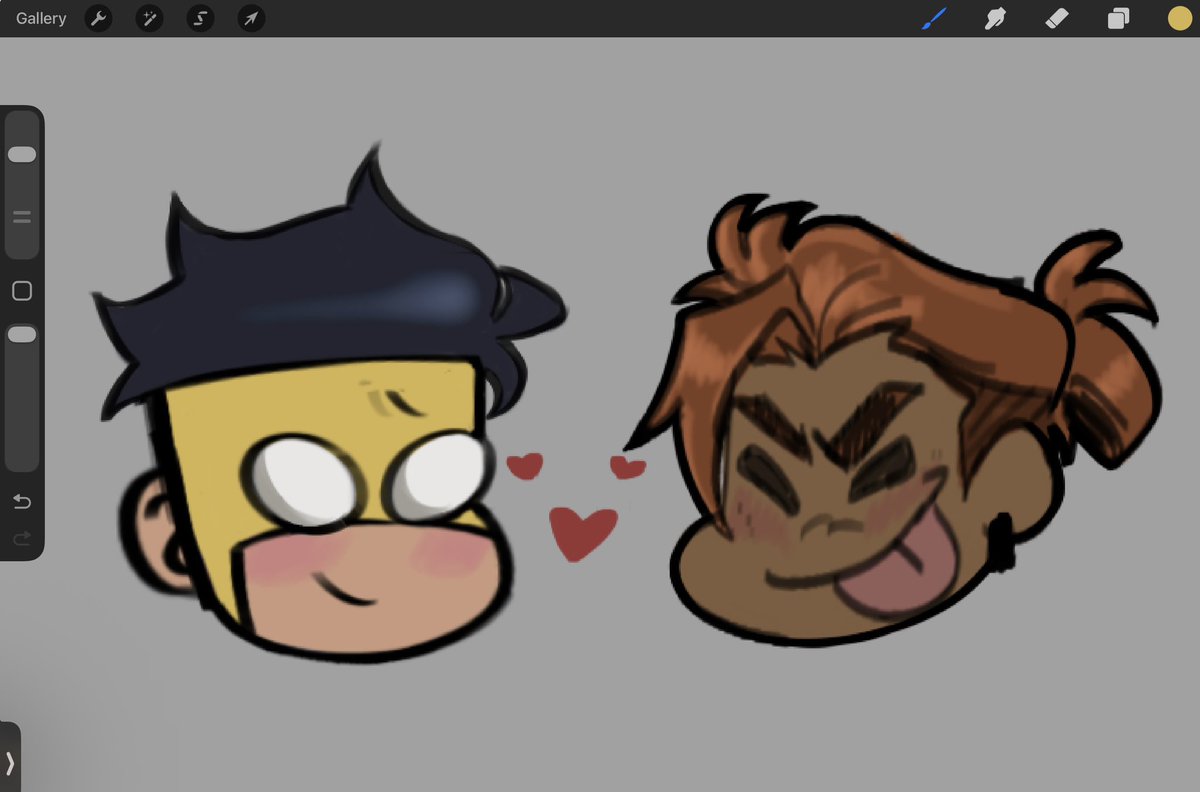Select the Brush tool

coord(935,18)
